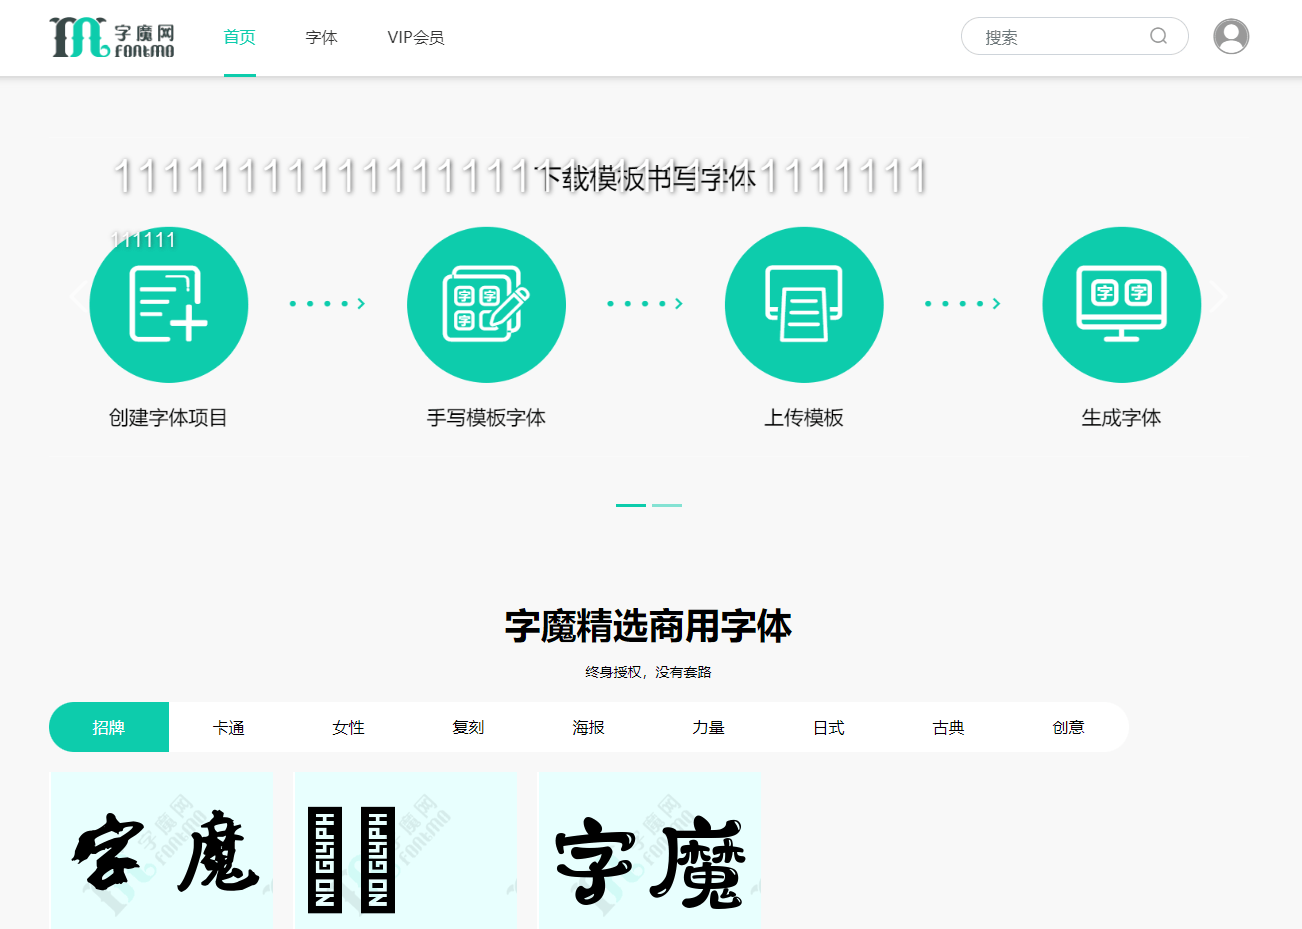Expand the 卡通 font category
This screenshot has height=929, width=1302.
click(x=228, y=727)
